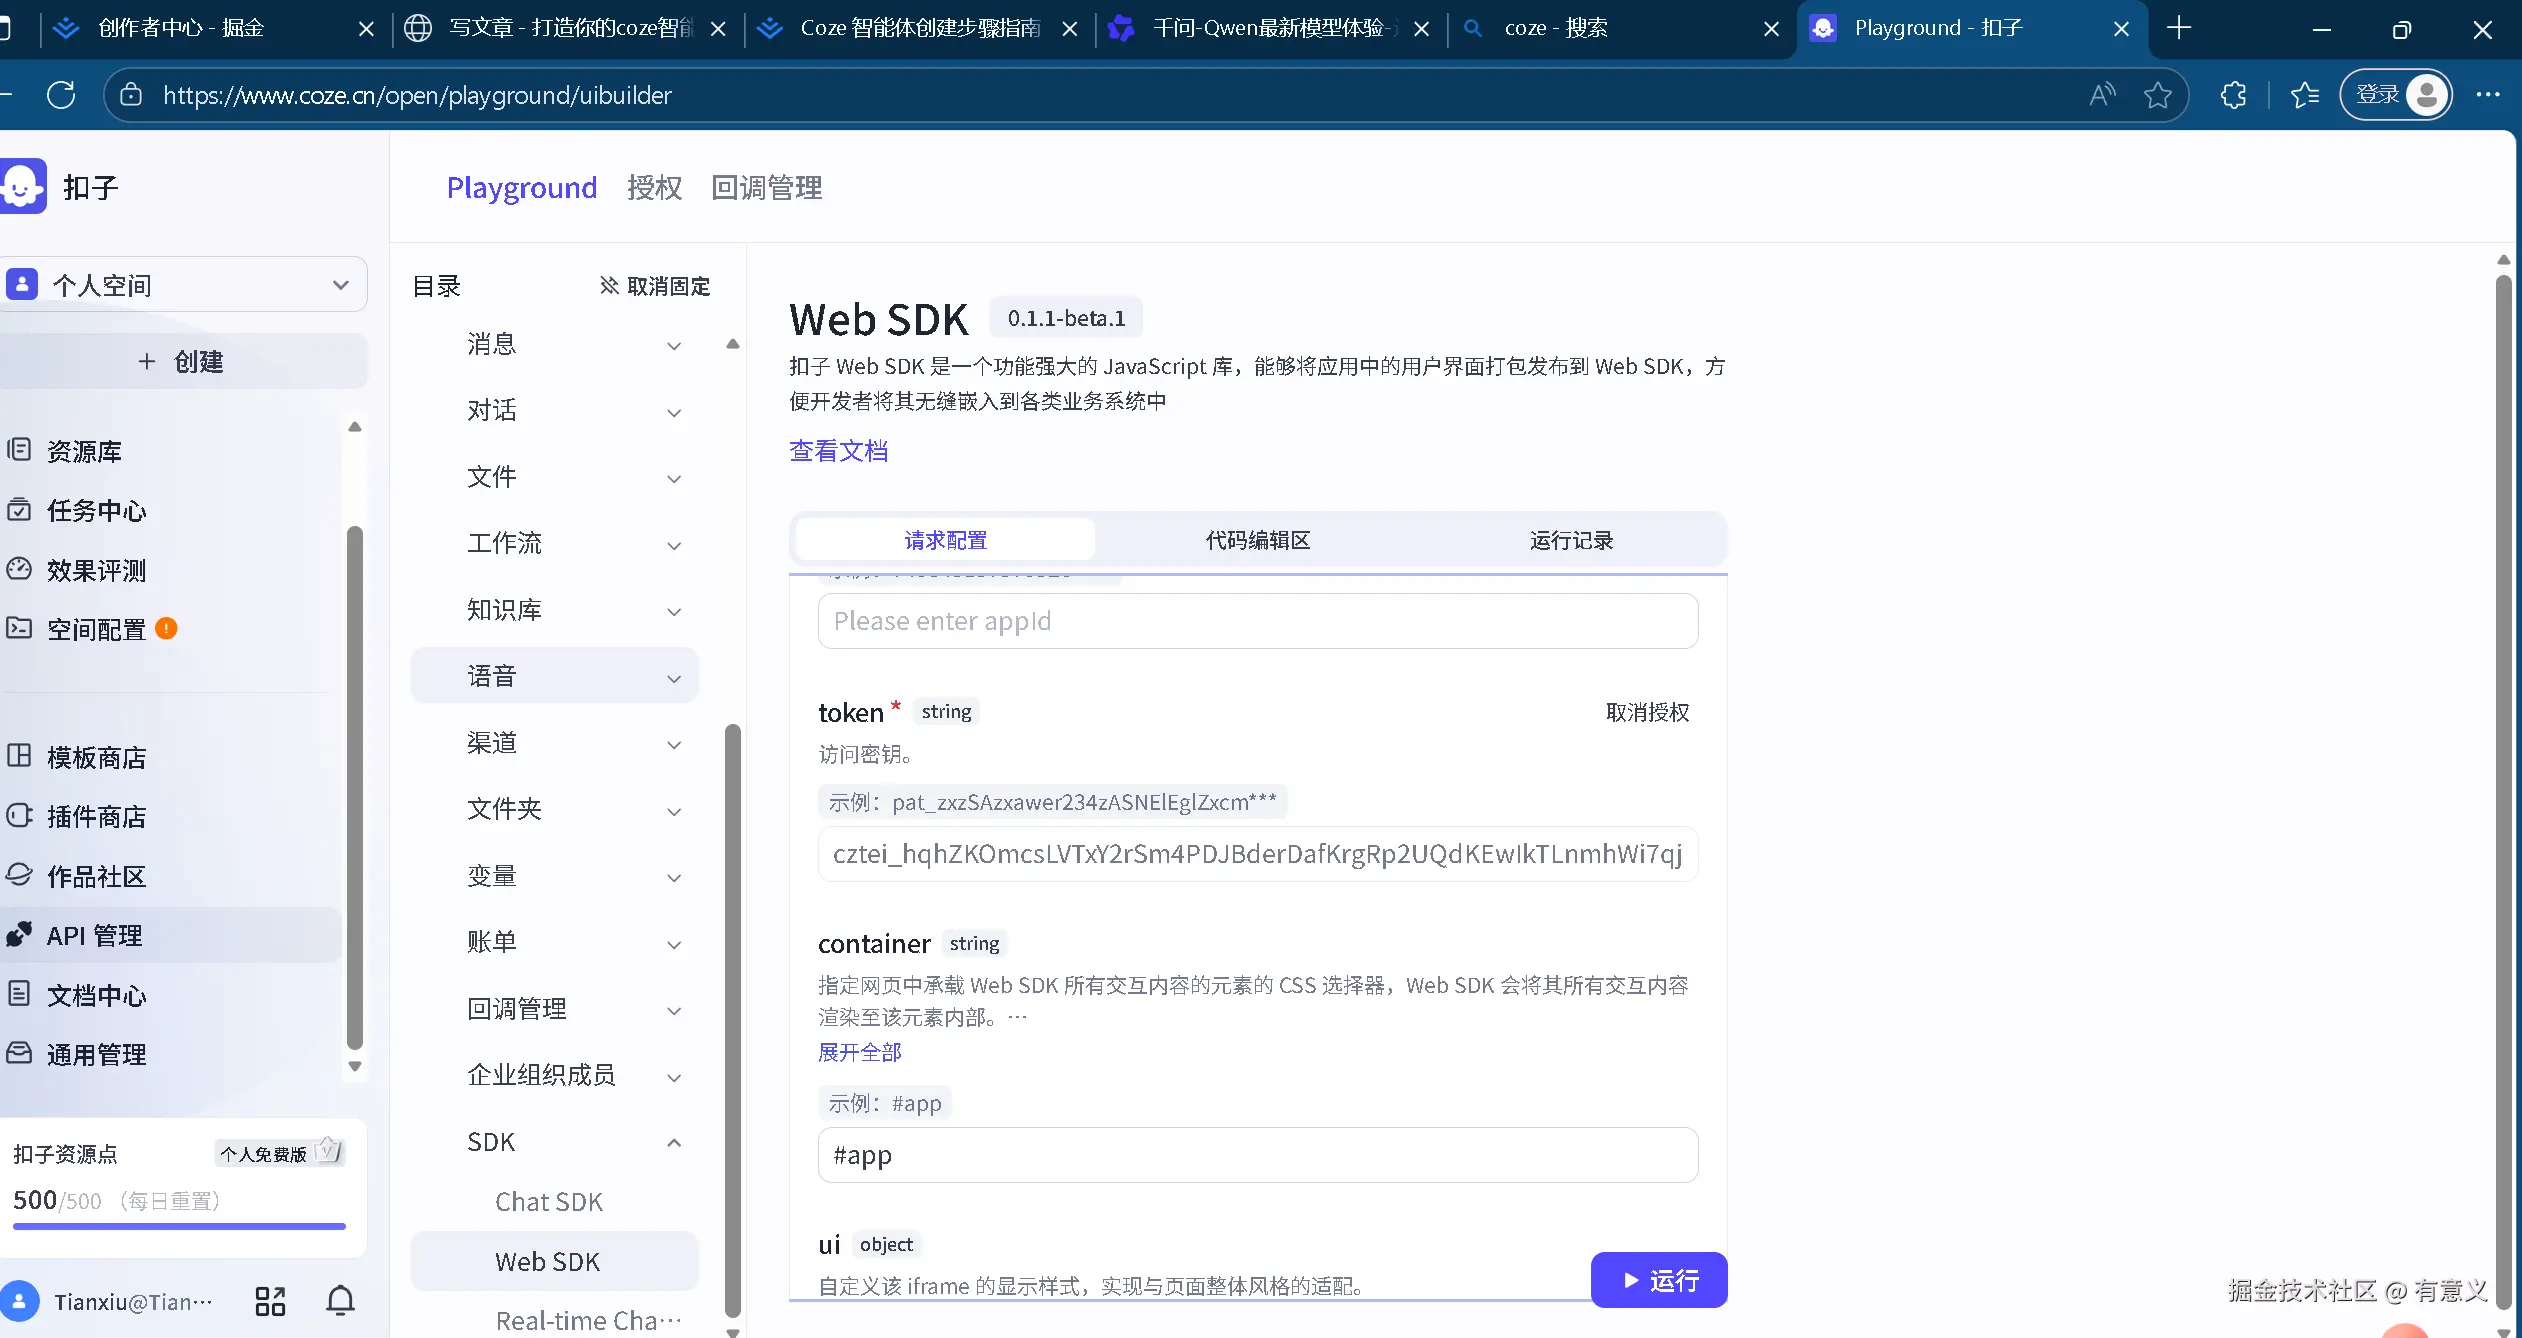Click the notification bell icon
Image resolution: width=2522 pixels, height=1338 pixels.
[340, 1301]
